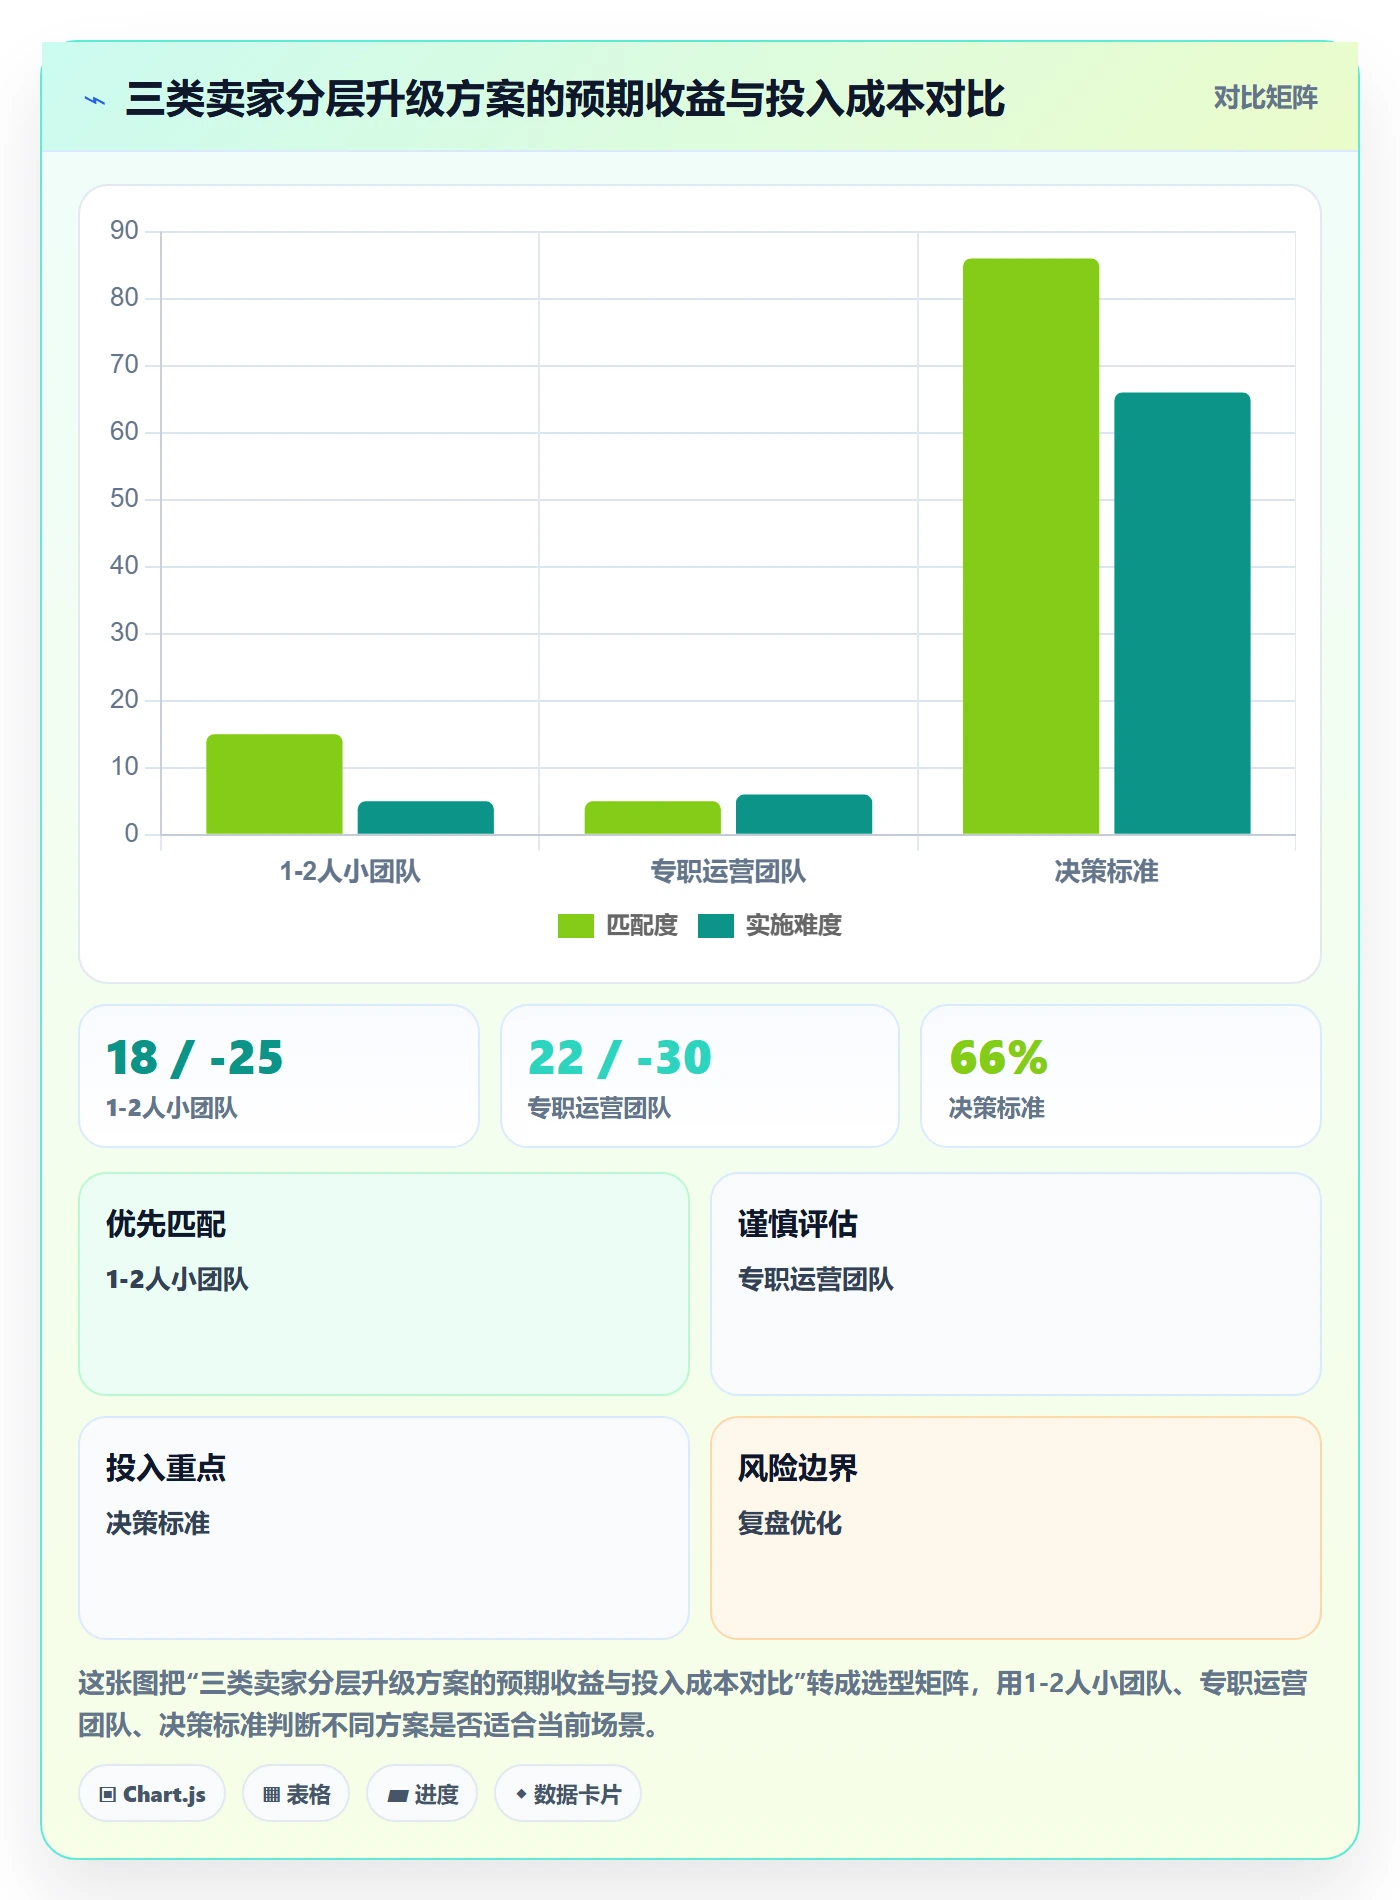This screenshot has height=1900, width=1400.
Task: Click the Chart.js tag chip
Action: [152, 1794]
